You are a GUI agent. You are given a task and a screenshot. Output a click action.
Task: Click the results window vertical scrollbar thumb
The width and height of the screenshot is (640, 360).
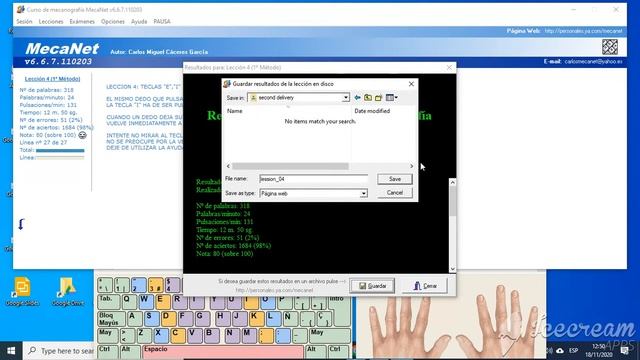coord(452,201)
